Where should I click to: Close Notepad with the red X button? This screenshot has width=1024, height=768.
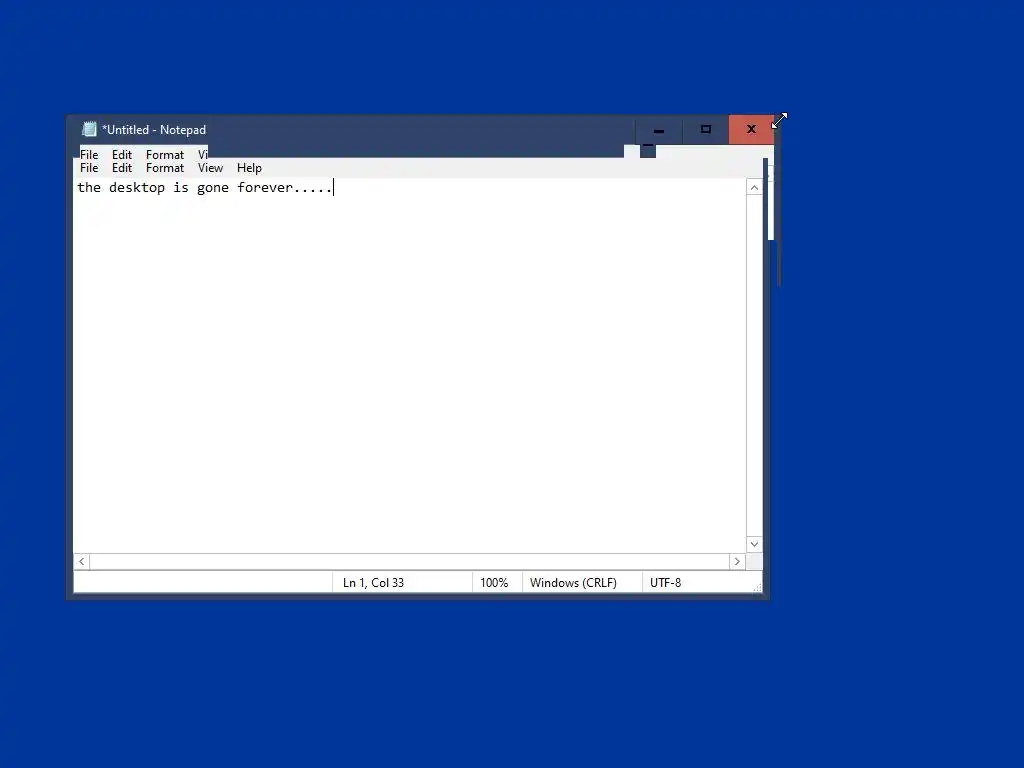[x=751, y=130]
